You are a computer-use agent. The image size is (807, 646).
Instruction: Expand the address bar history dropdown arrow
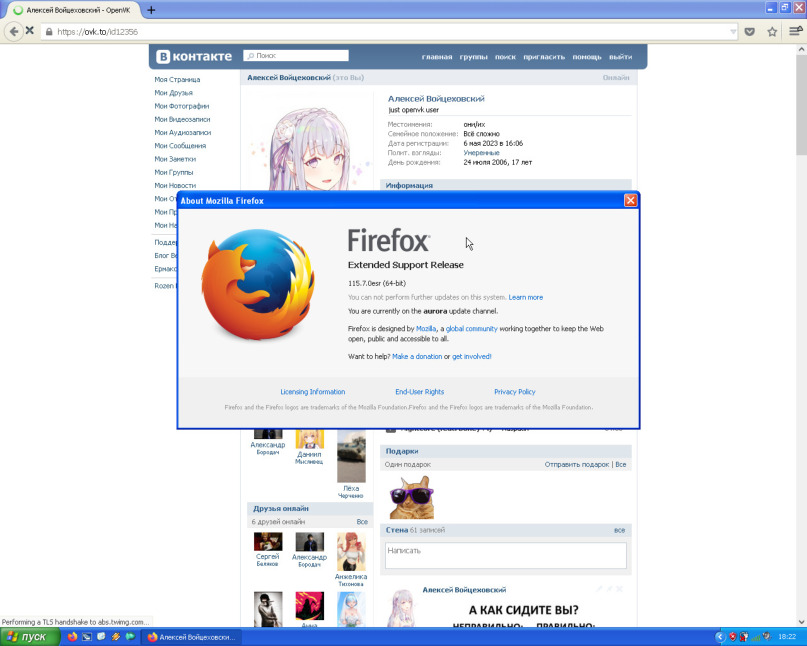coord(733,32)
